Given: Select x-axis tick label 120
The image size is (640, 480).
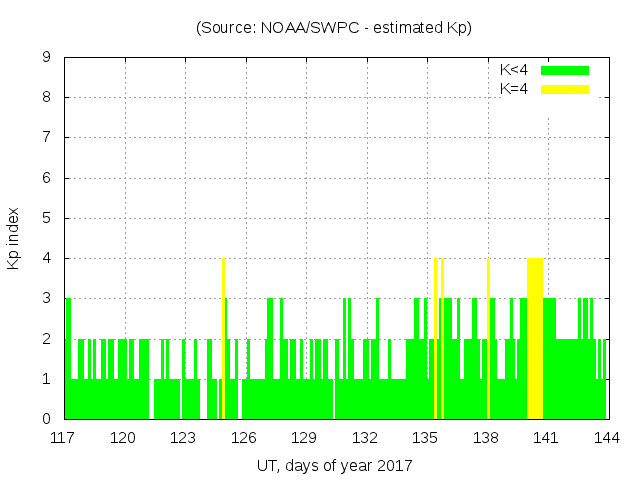Looking at the screenshot, I should pyautogui.click(x=124, y=437).
